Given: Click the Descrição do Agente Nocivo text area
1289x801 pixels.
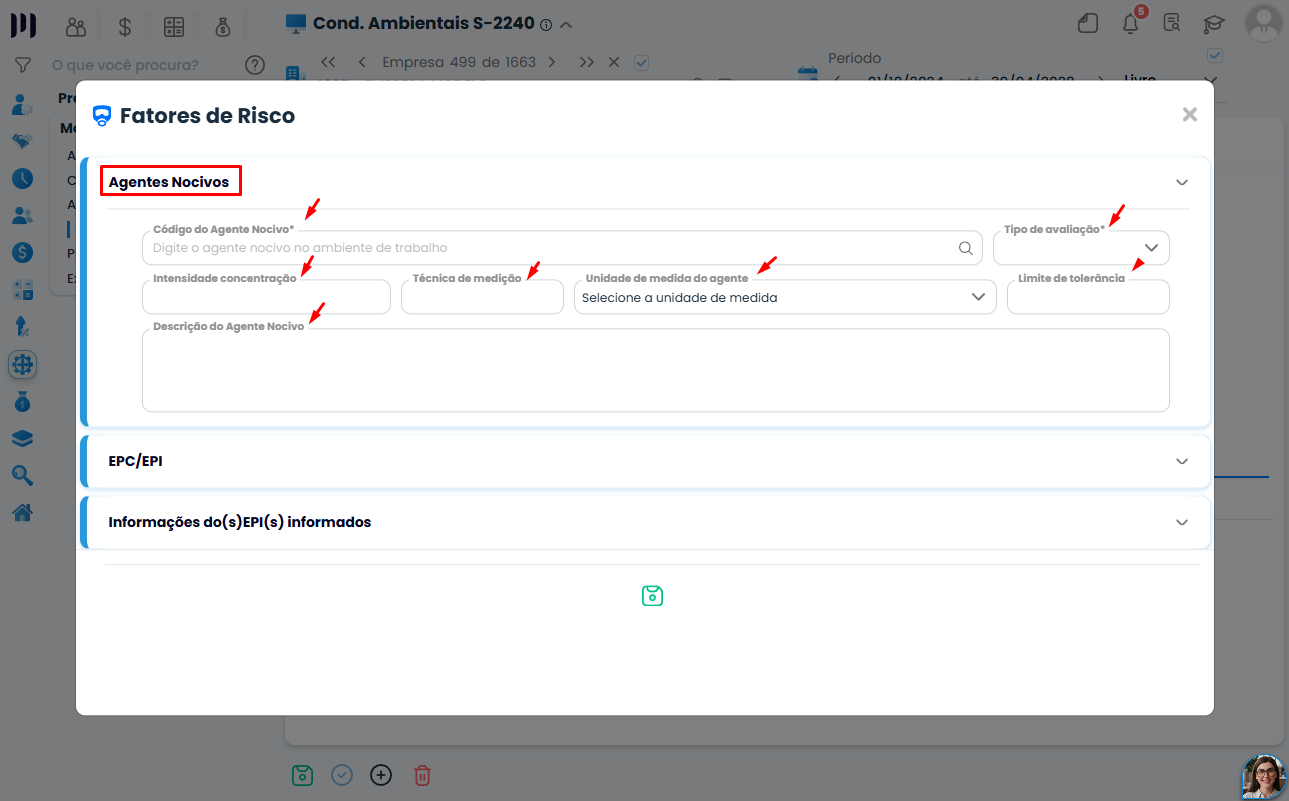Looking at the screenshot, I should pos(656,370).
